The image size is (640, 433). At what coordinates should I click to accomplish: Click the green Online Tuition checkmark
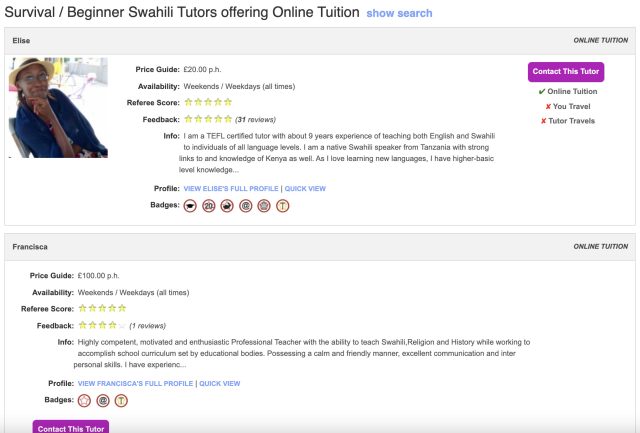click(542, 91)
